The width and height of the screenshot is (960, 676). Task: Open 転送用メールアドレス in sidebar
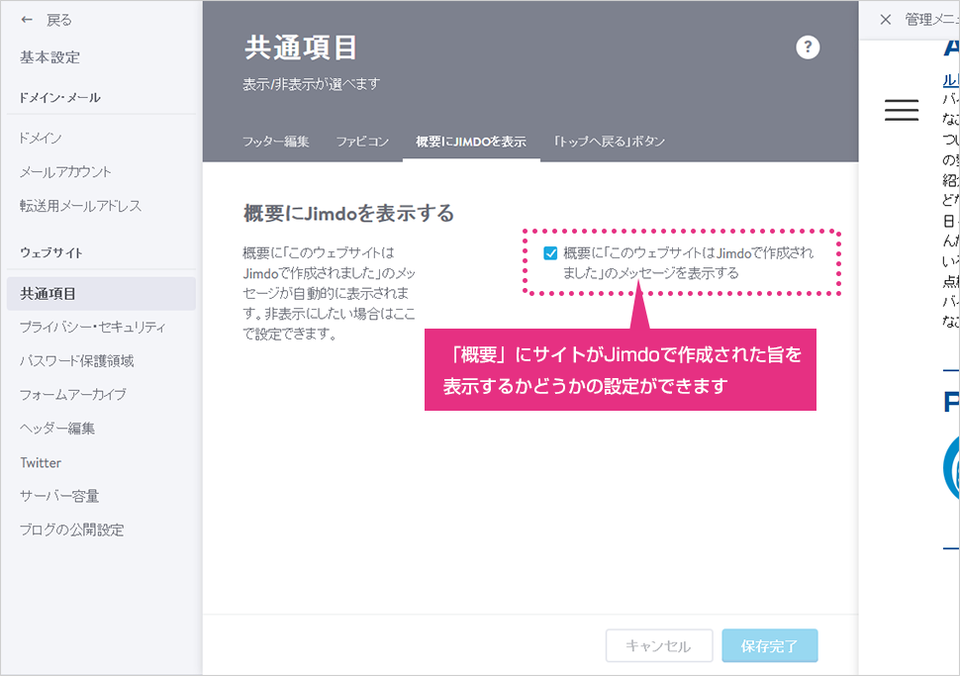(x=80, y=206)
